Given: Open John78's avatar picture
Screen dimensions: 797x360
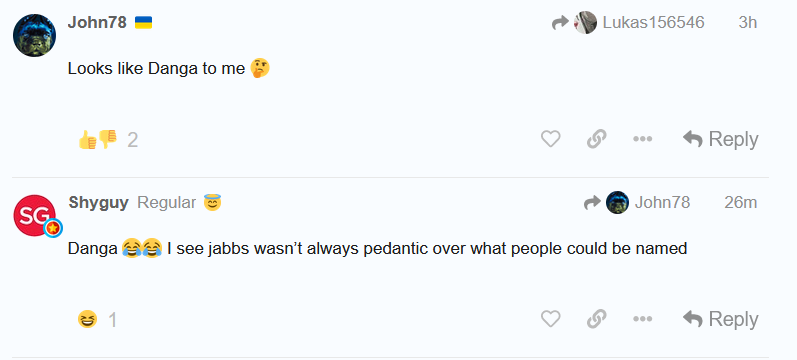Looking at the screenshot, I should coord(35,35).
